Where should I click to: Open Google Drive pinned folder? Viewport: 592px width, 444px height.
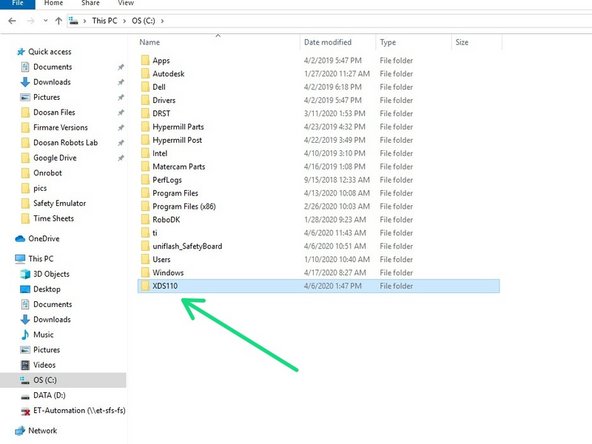[x=55, y=157]
